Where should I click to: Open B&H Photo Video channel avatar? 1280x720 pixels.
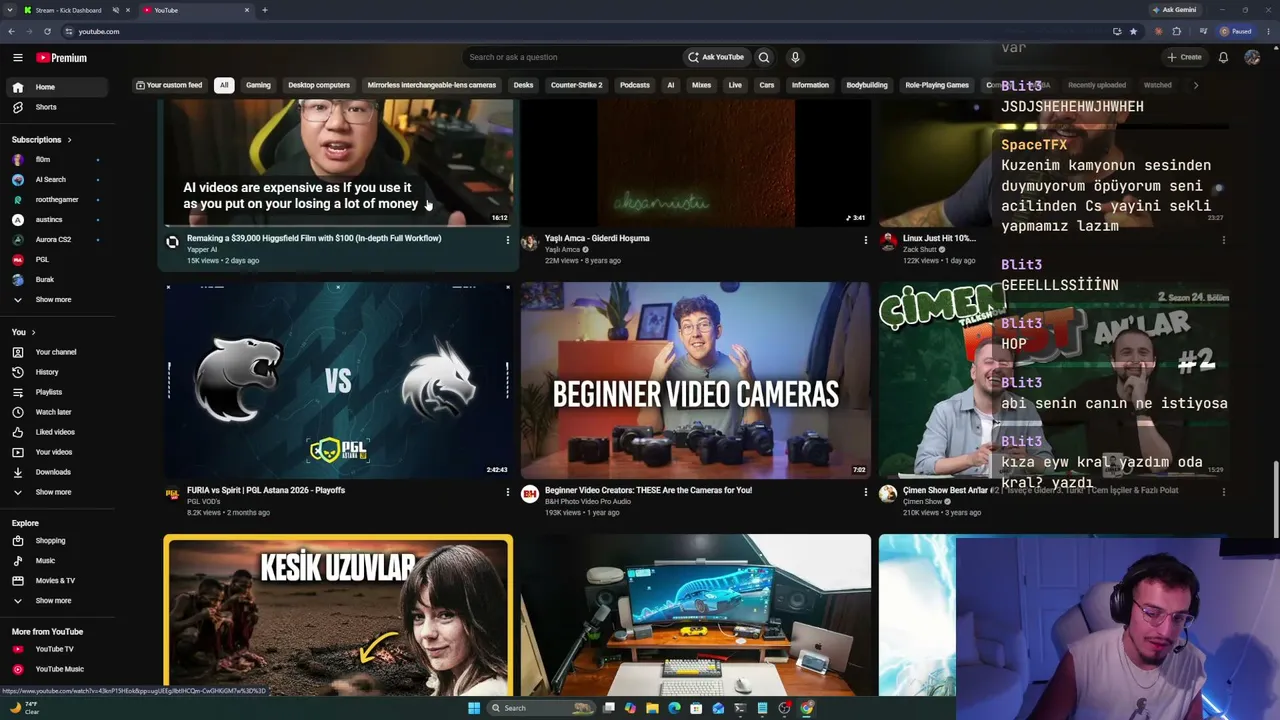tap(530, 494)
